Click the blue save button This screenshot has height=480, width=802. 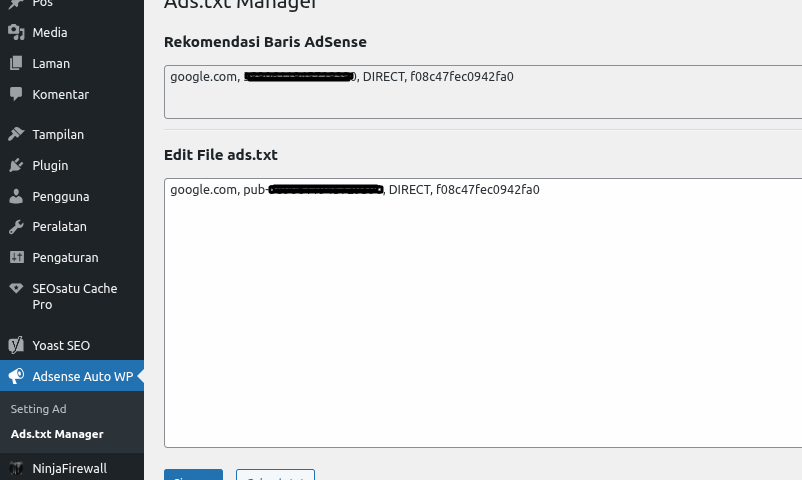coord(193,475)
